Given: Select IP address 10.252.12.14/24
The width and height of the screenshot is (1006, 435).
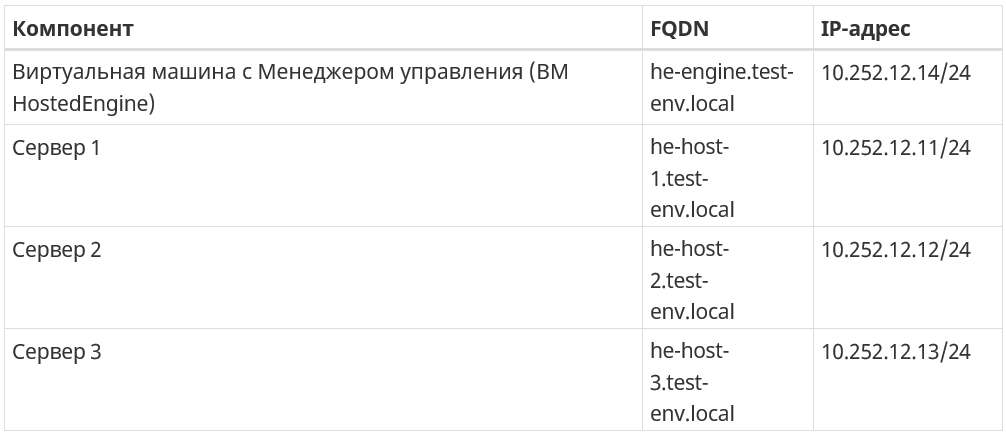Looking at the screenshot, I should (x=896, y=72).
